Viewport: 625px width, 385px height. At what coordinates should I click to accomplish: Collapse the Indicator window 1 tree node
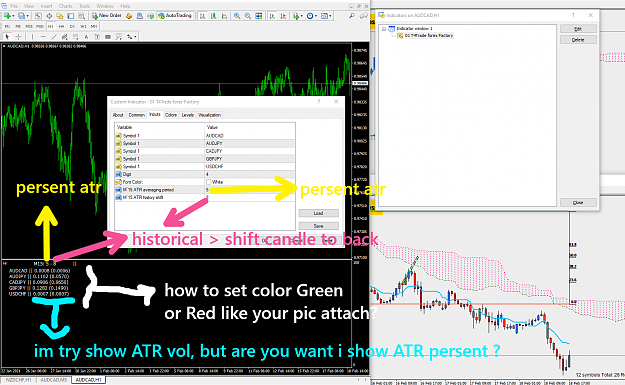coord(384,29)
